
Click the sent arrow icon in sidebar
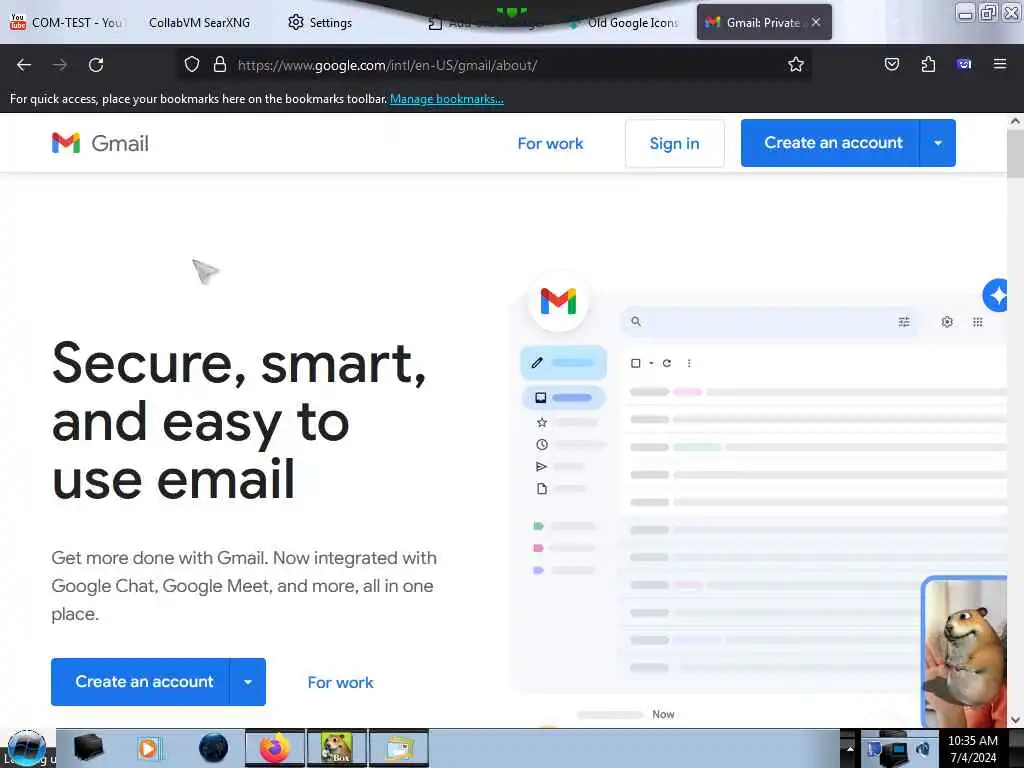tap(541, 466)
